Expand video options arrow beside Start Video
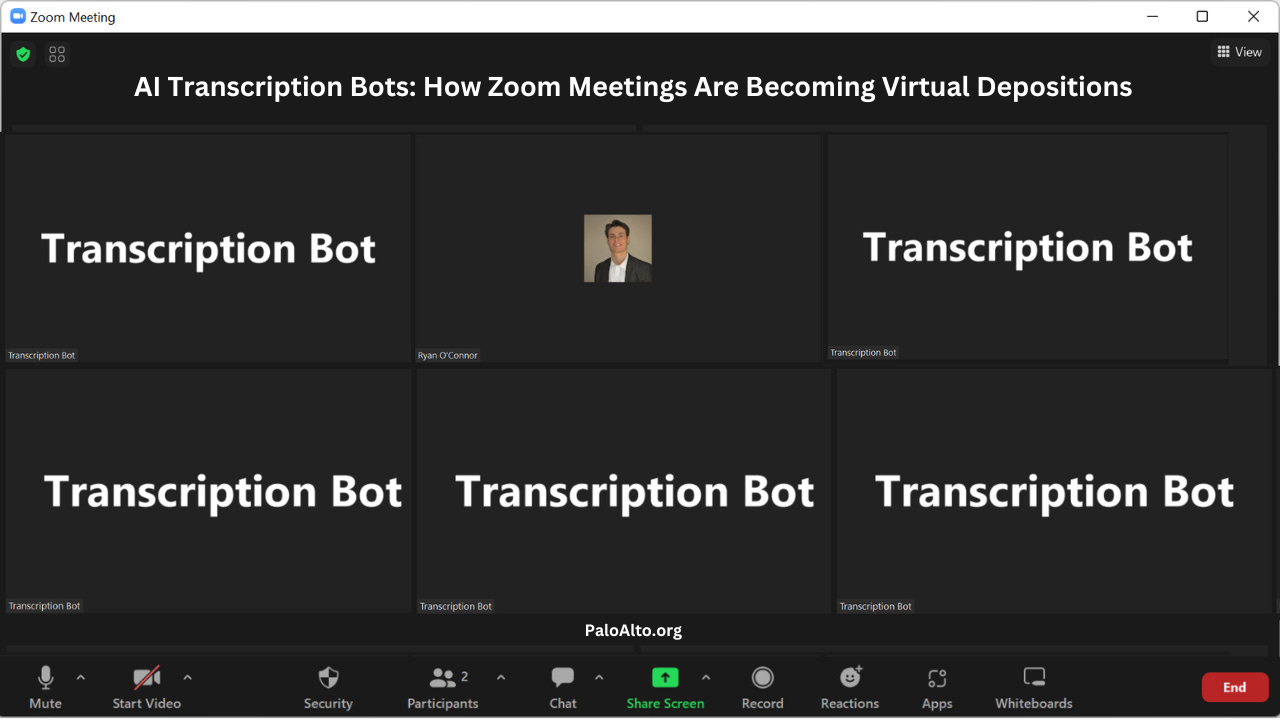The image size is (1280, 720). [x=187, y=677]
